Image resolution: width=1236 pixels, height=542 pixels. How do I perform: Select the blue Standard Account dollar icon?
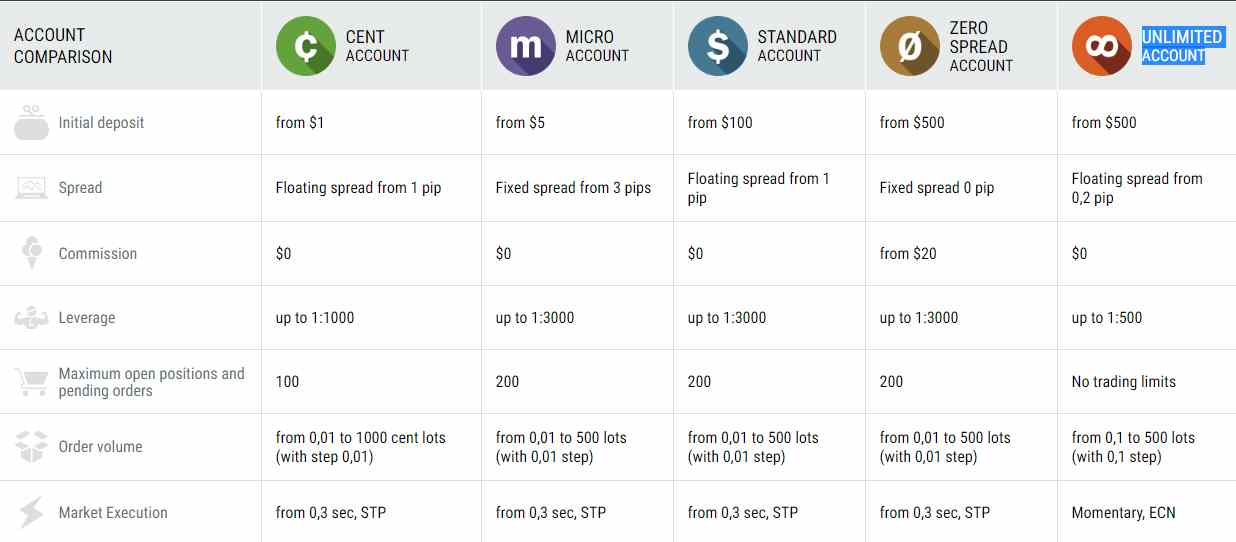click(x=718, y=46)
